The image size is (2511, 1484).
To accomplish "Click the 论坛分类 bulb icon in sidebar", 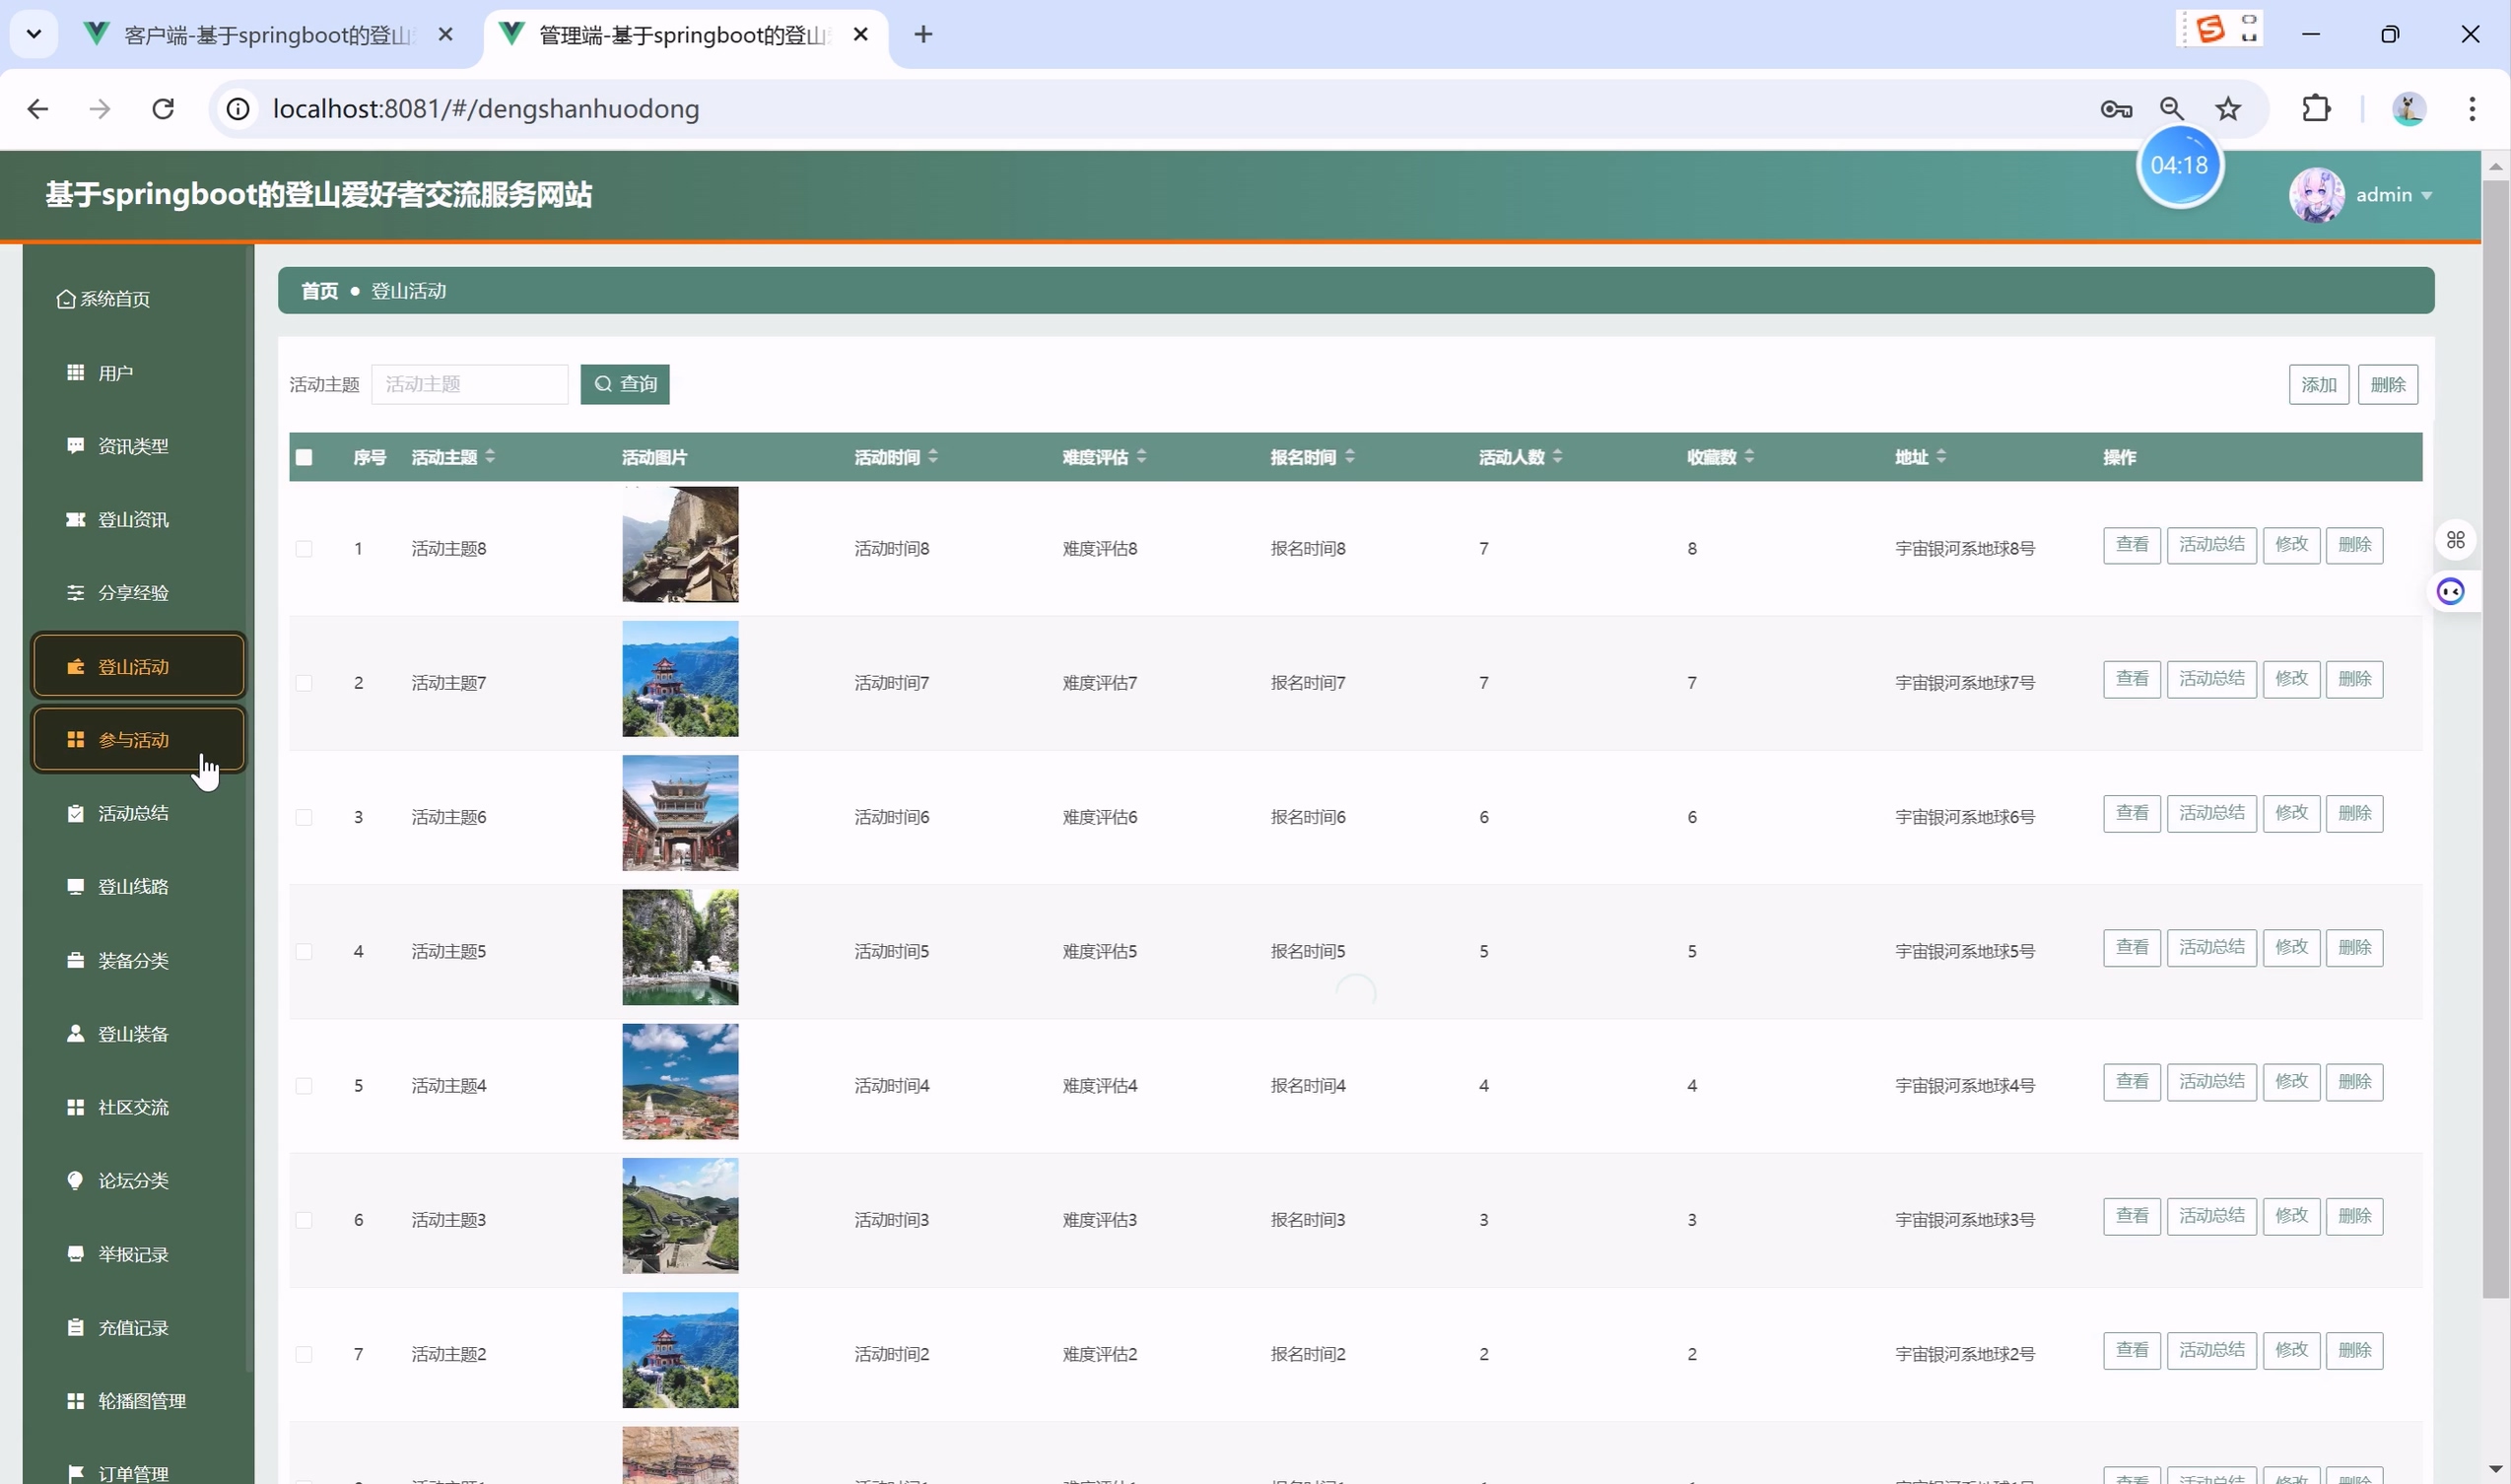I will click(75, 1181).
